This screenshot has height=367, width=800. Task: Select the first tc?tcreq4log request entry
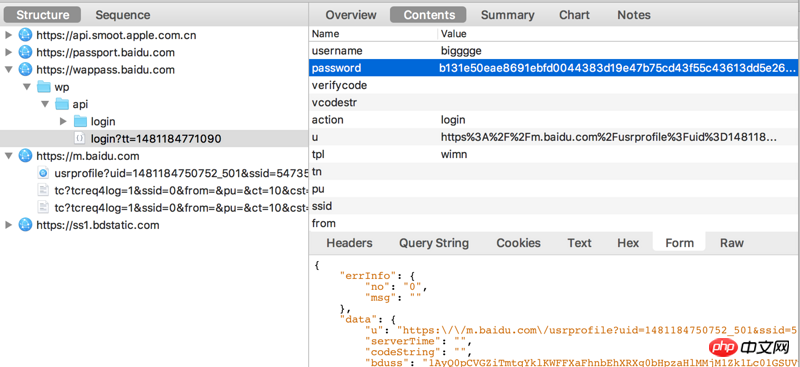[173, 190]
